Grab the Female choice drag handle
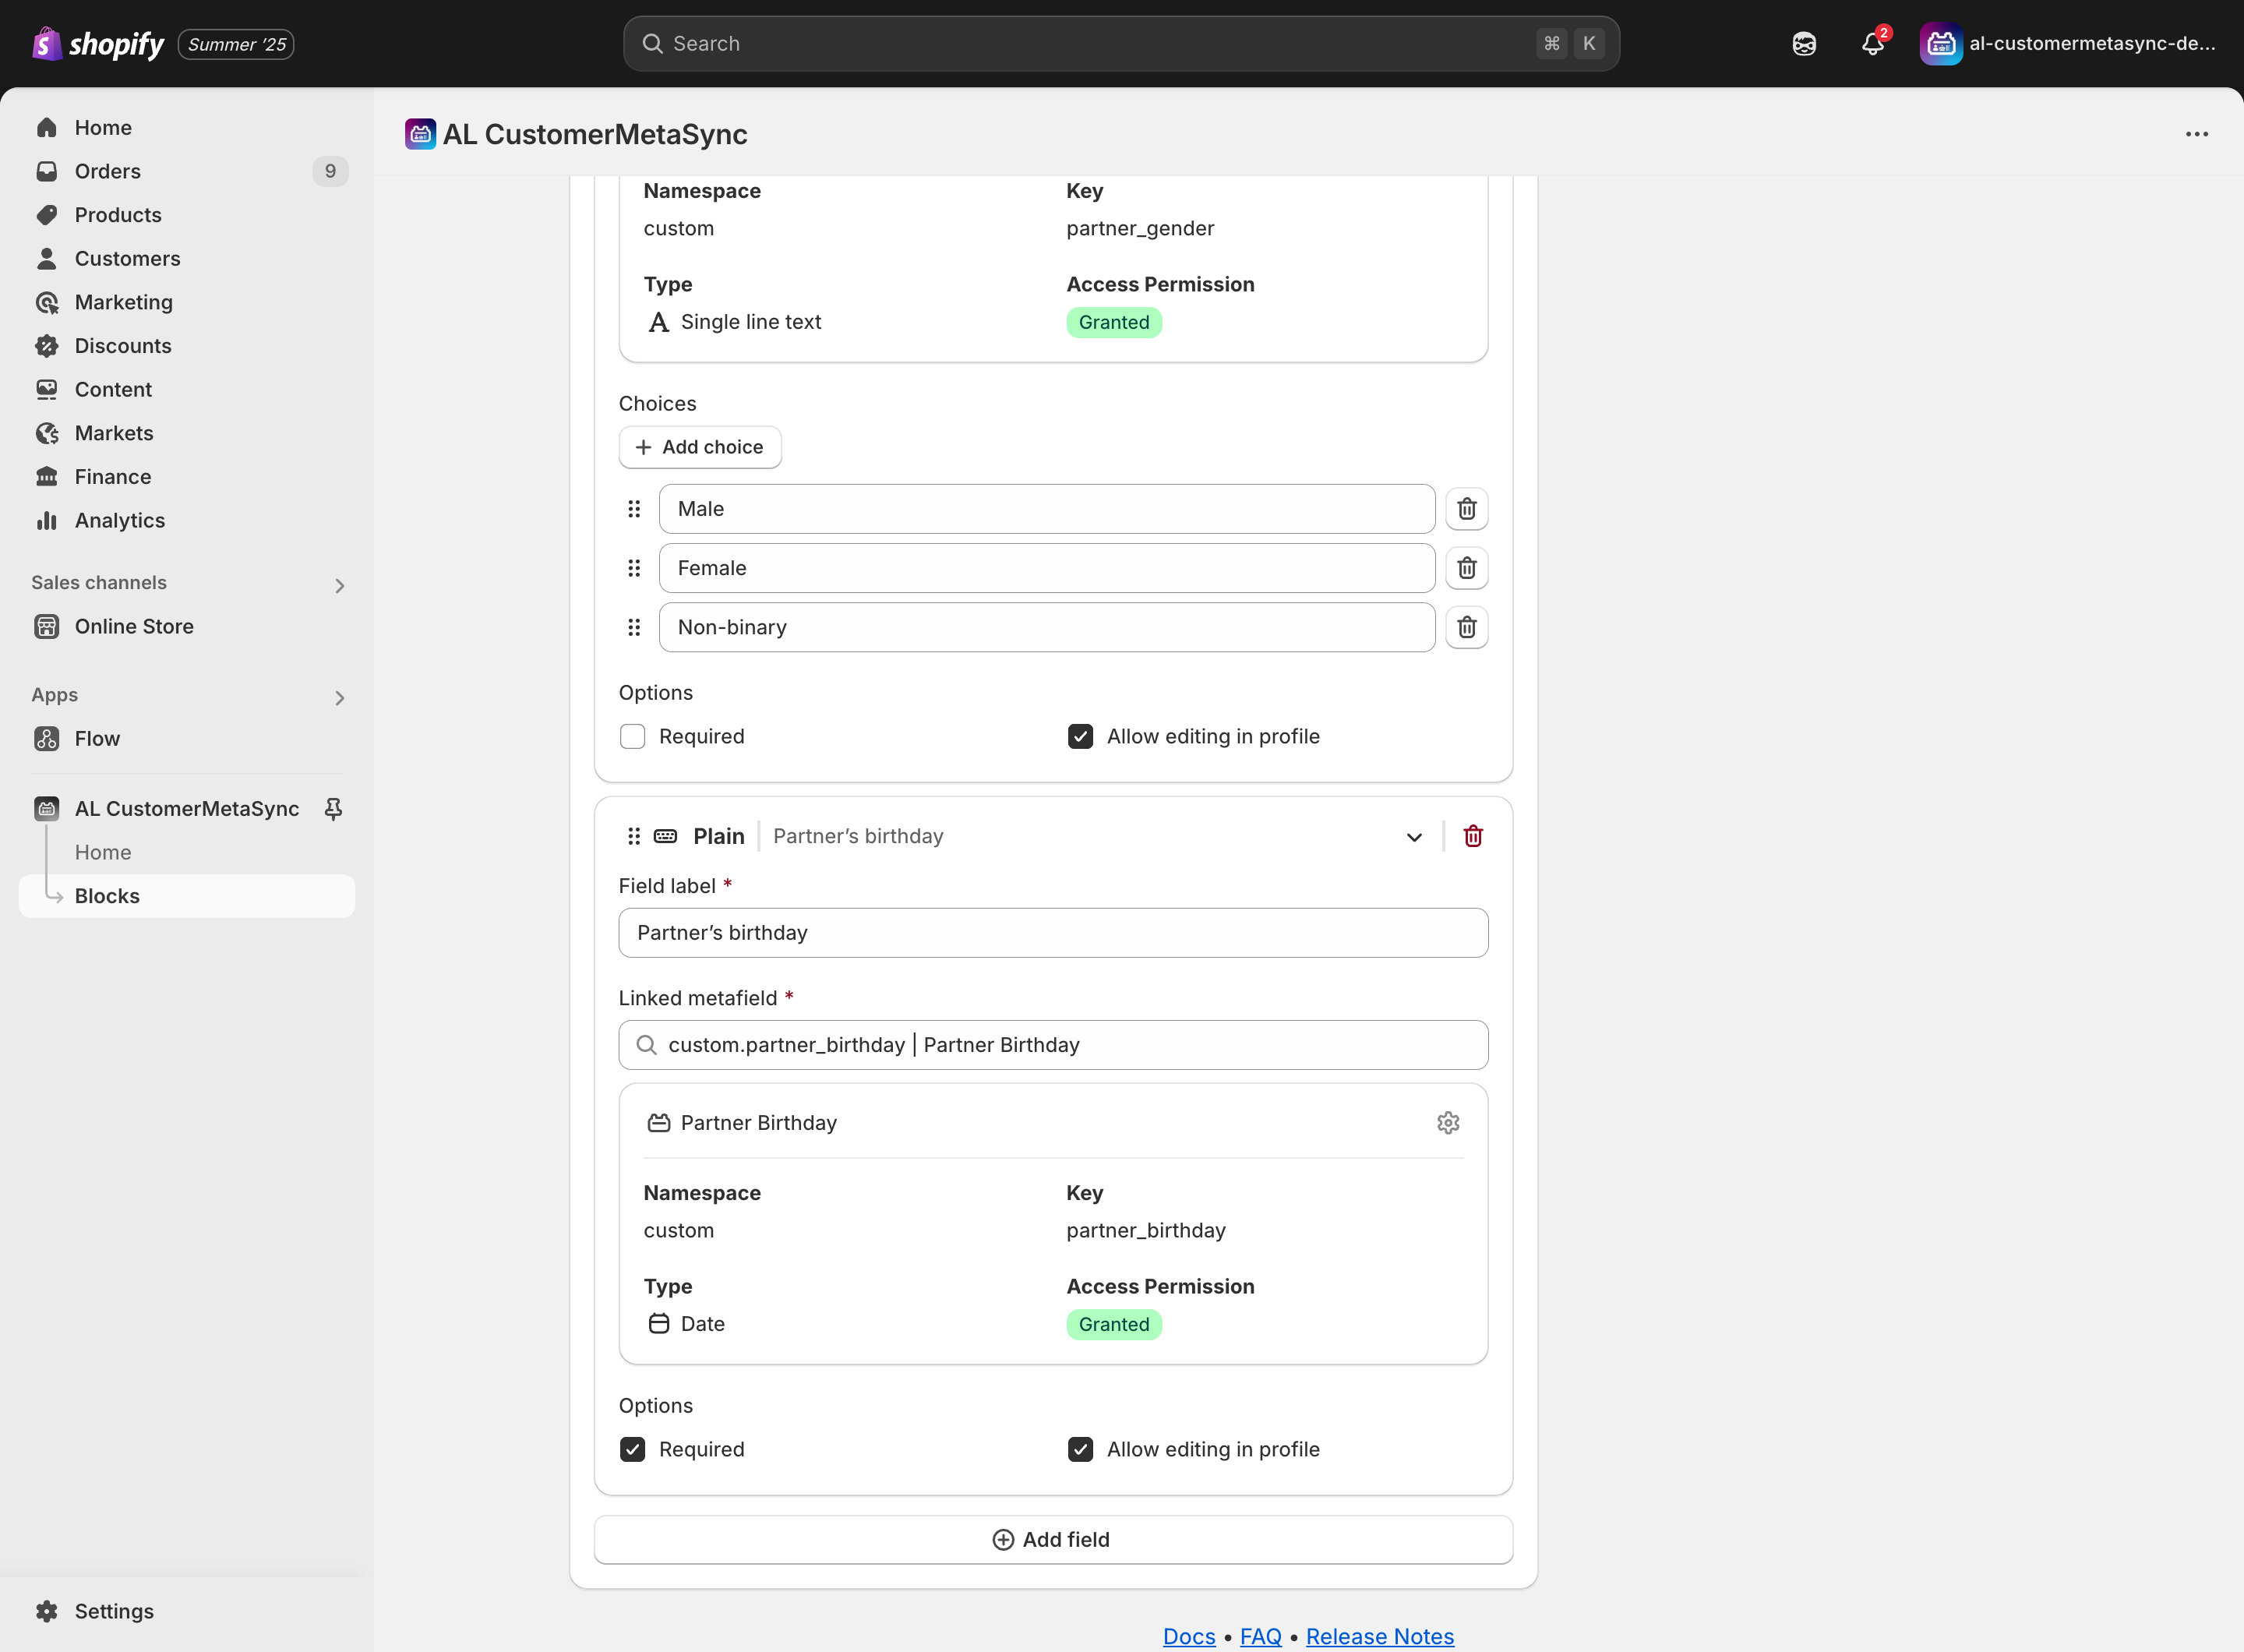This screenshot has height=1652, width=2244. (633, 568)
